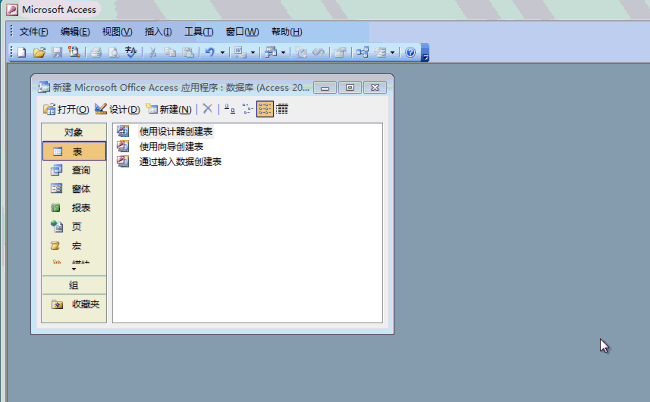Open the Relationships toolbar icon
Viewport: 650px width, 402px height.
pos(362,53)
